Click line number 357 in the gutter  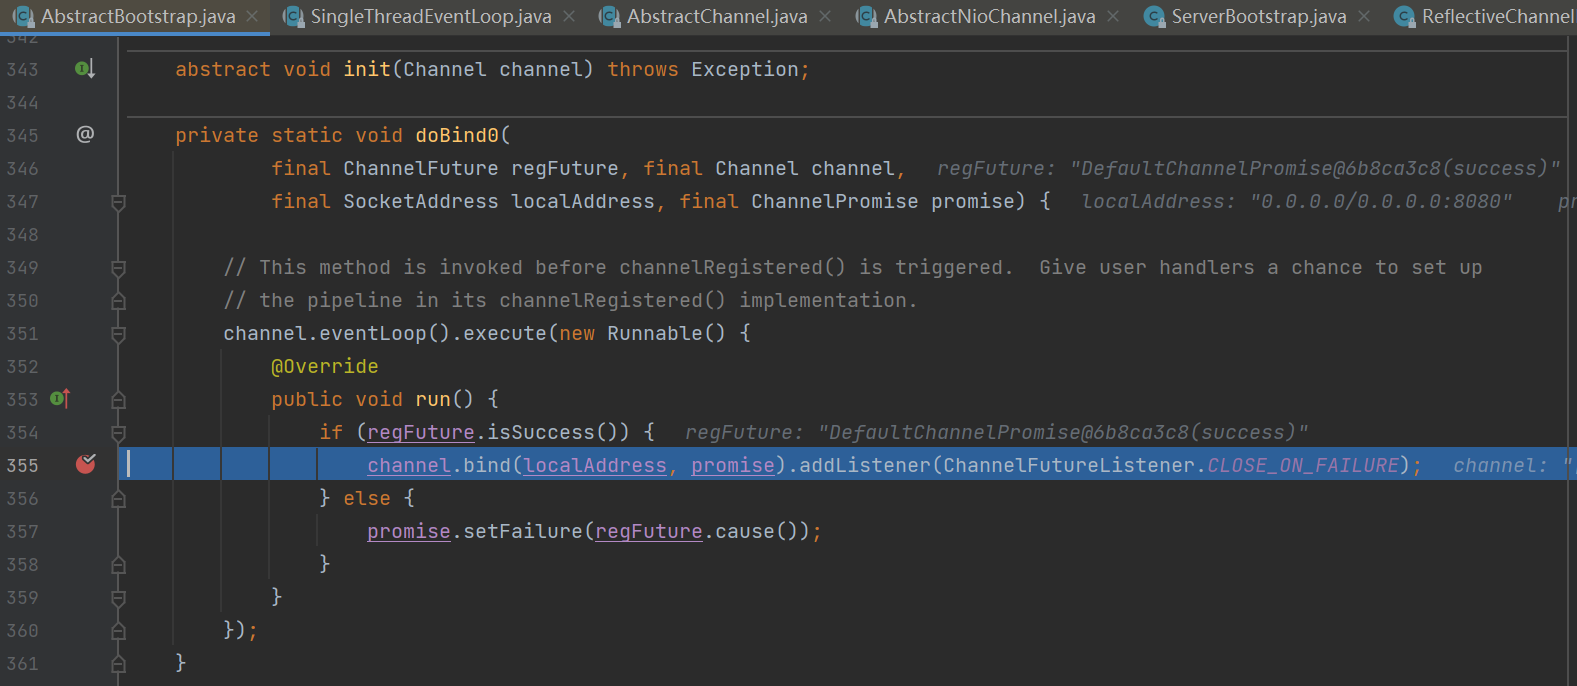pyautogui.click(x=22, y=531)
